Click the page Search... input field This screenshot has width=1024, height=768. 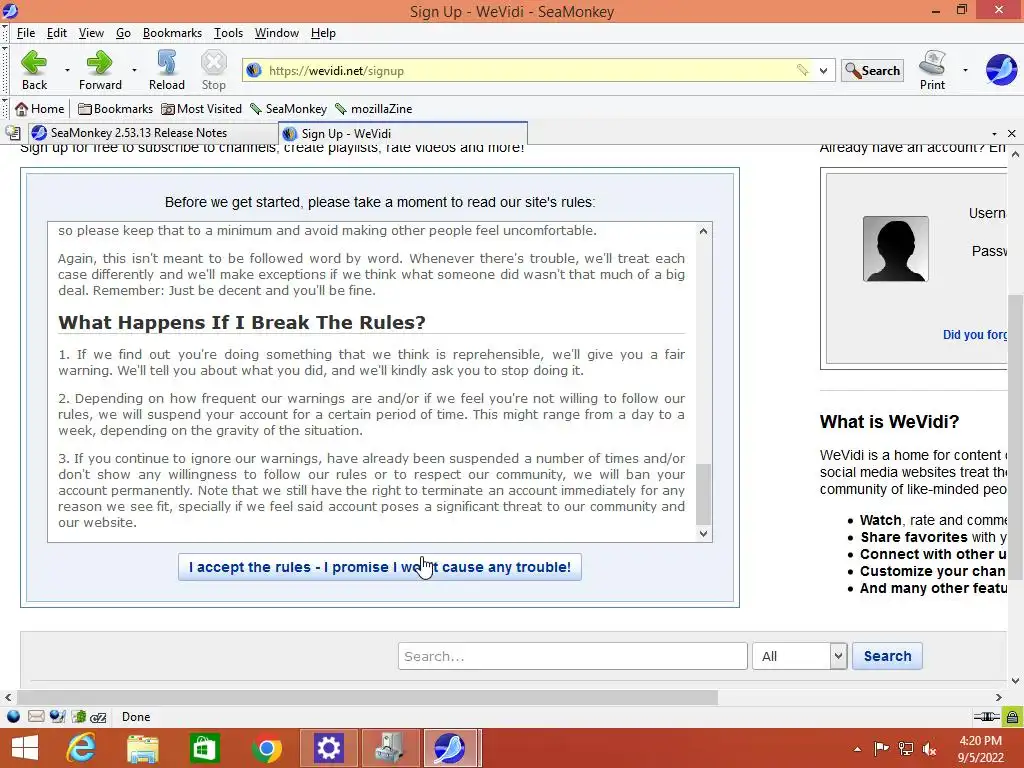tap(573, 656)
